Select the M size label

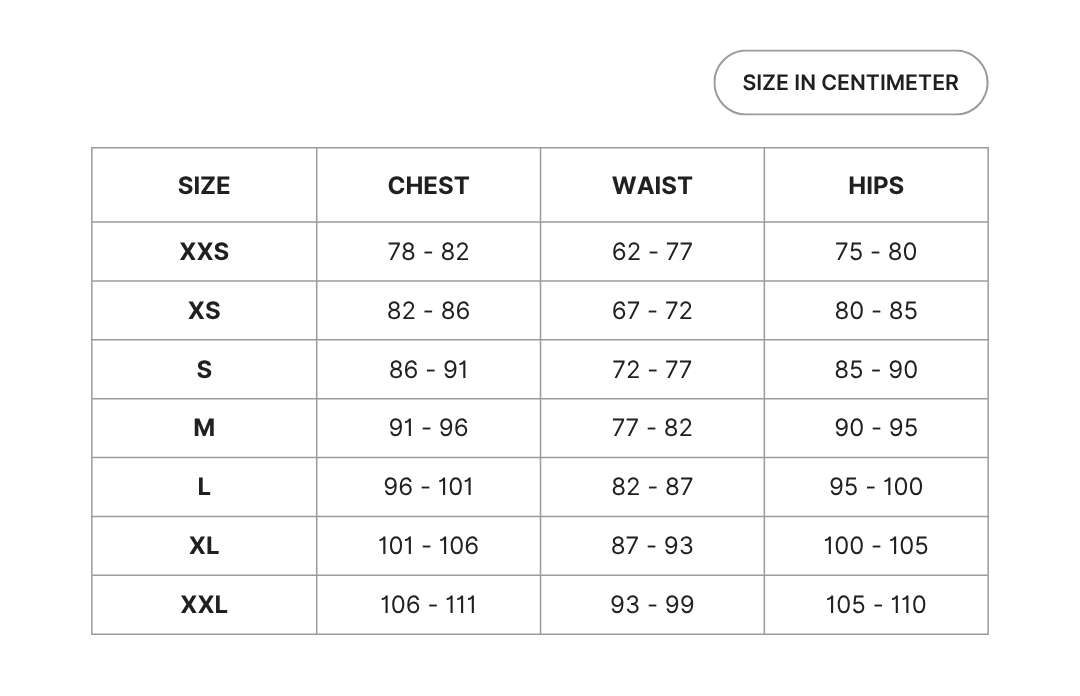(x=204, y=428)
